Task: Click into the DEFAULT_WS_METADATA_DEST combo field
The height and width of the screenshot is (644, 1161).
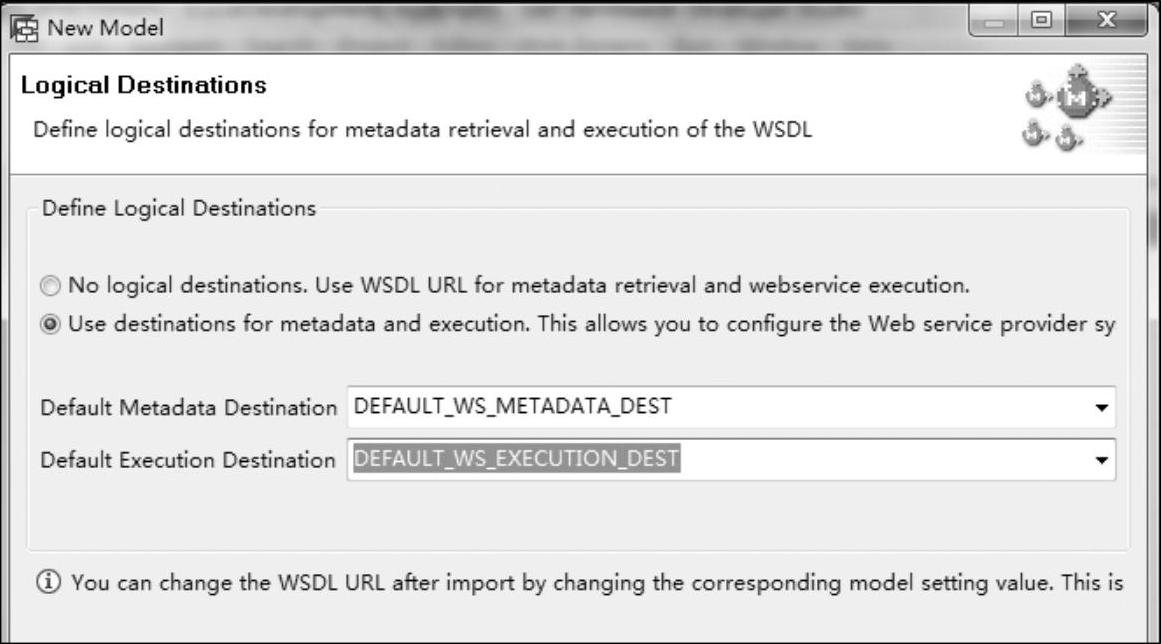Action: pos(731,407)
